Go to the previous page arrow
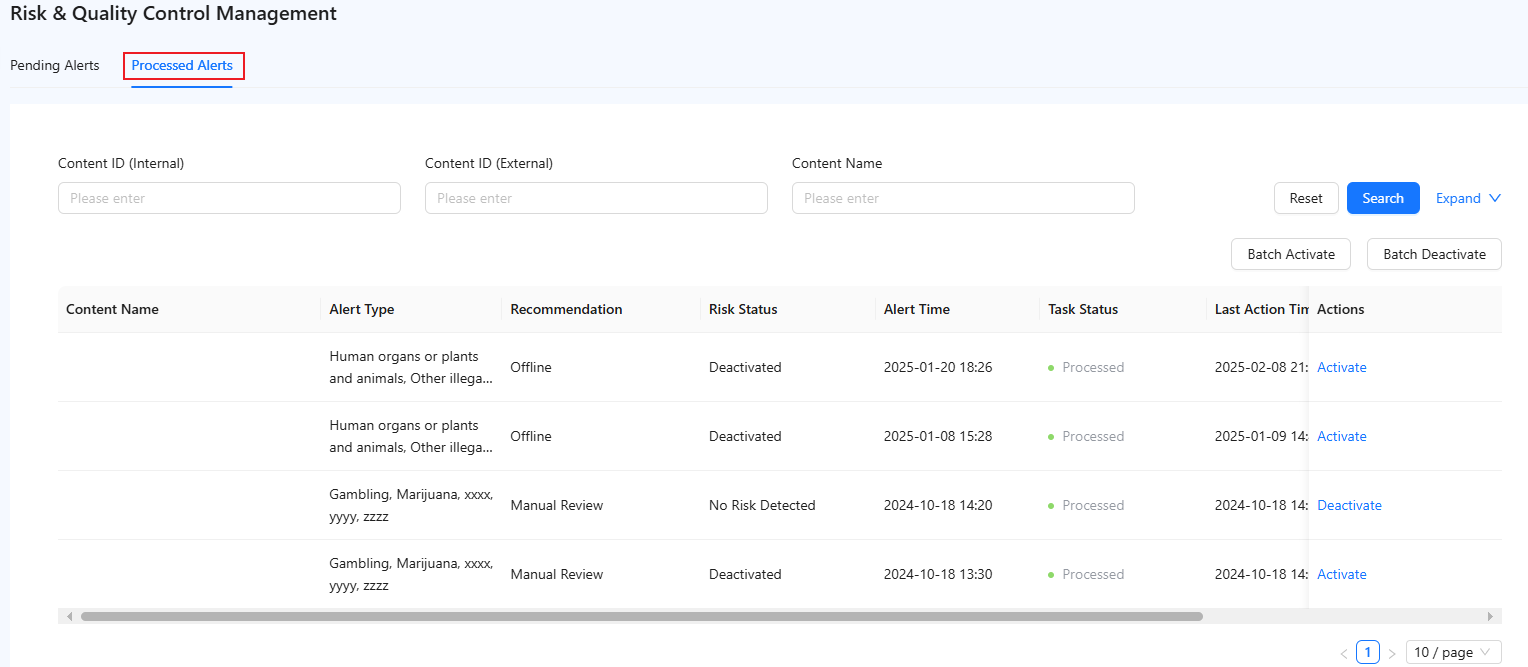1528x667 pixels. click(1344, 653)
